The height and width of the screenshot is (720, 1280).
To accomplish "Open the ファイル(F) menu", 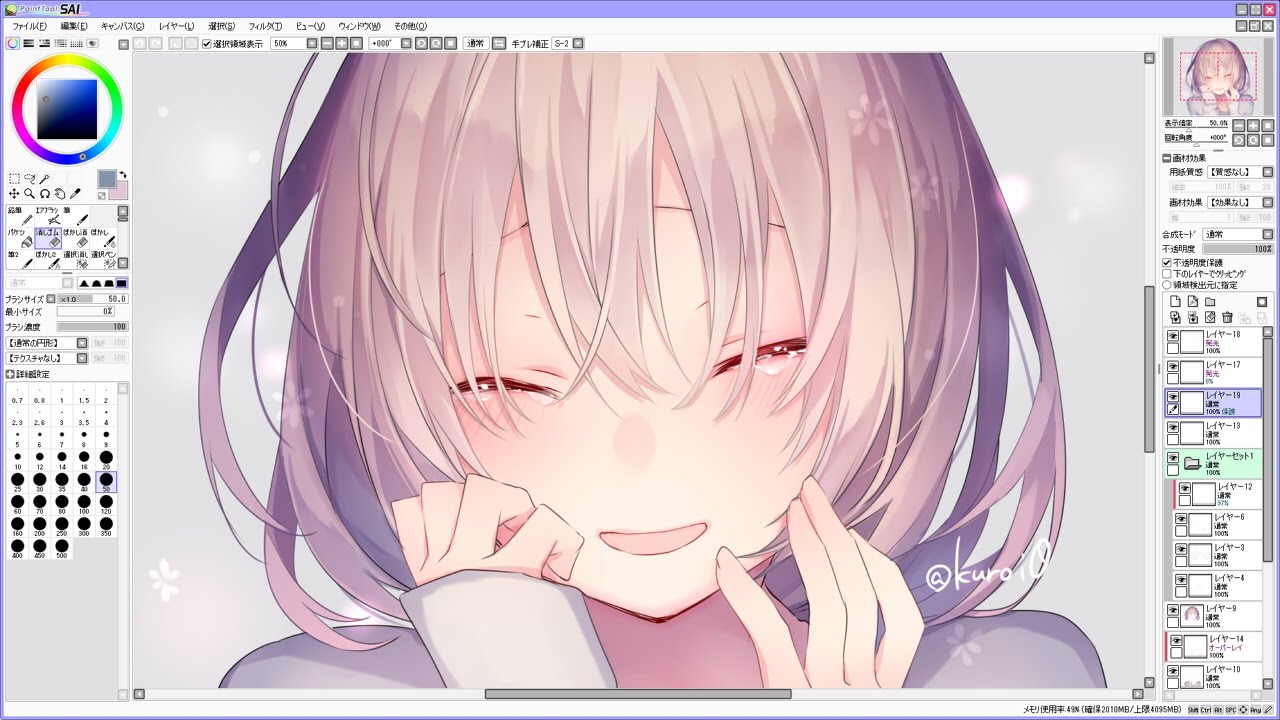I will [29, 26].
